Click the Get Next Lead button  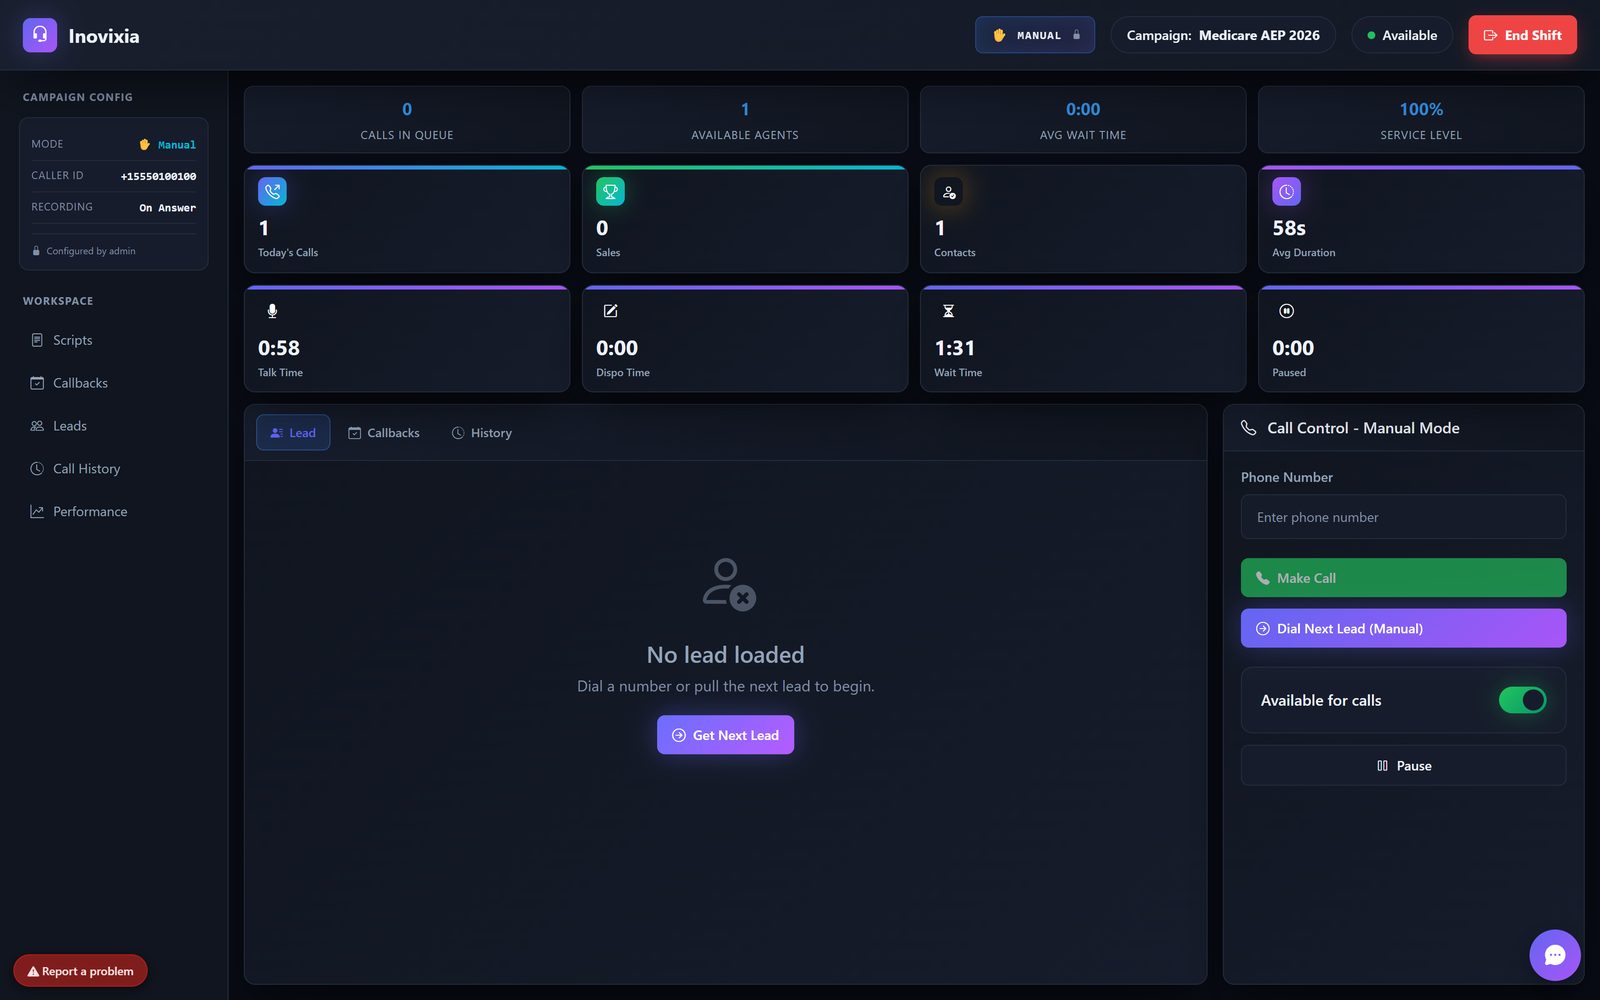click(x=725, y=735)
